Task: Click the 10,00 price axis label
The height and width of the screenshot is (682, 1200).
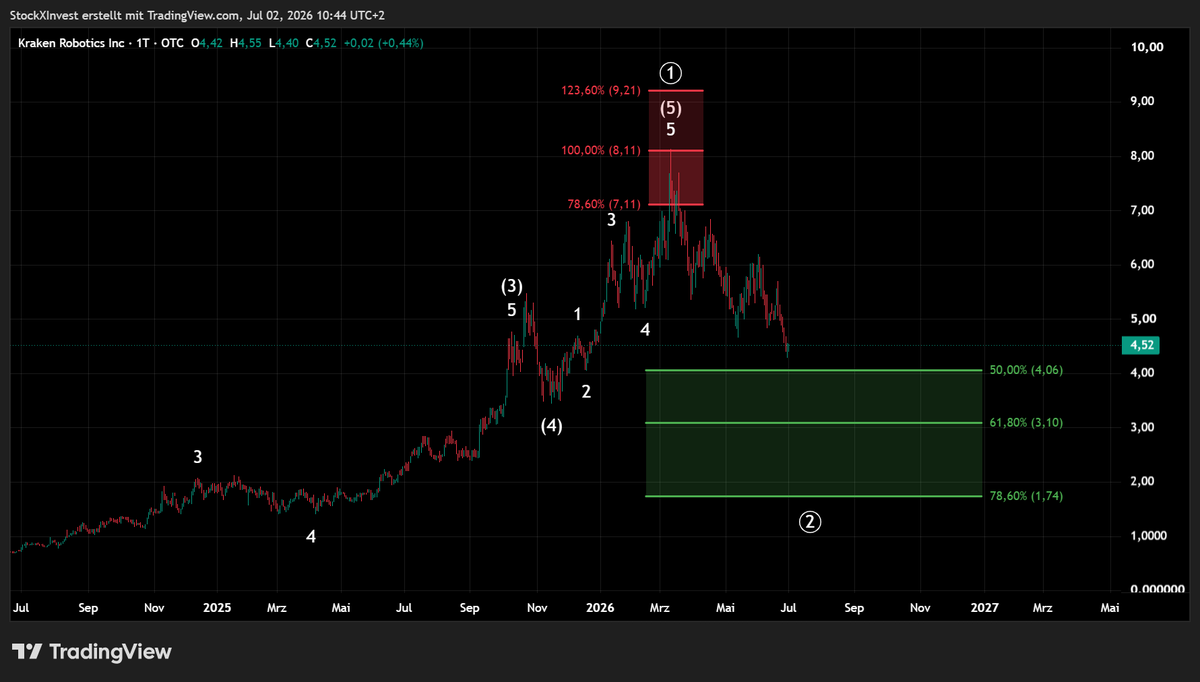Action: tap(1148, 47)
